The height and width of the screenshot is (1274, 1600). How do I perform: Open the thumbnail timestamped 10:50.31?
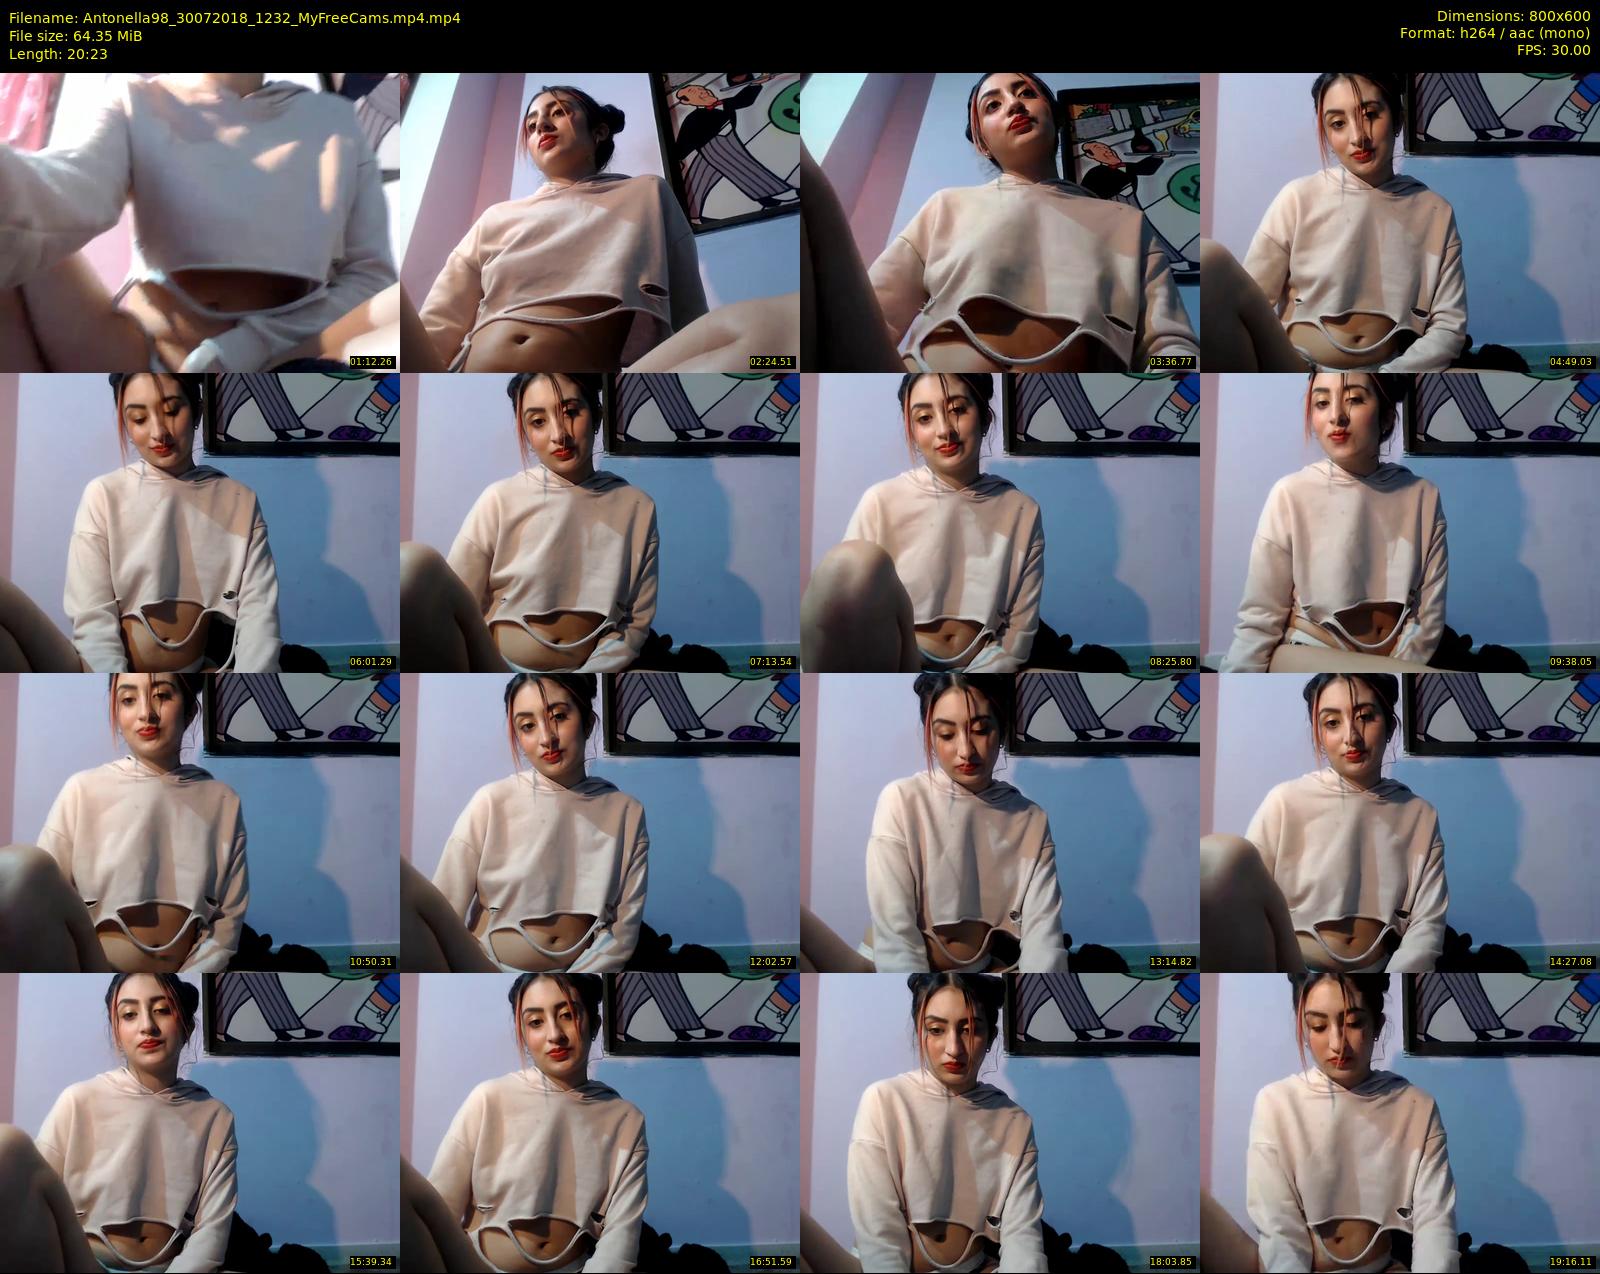(200, 822)
